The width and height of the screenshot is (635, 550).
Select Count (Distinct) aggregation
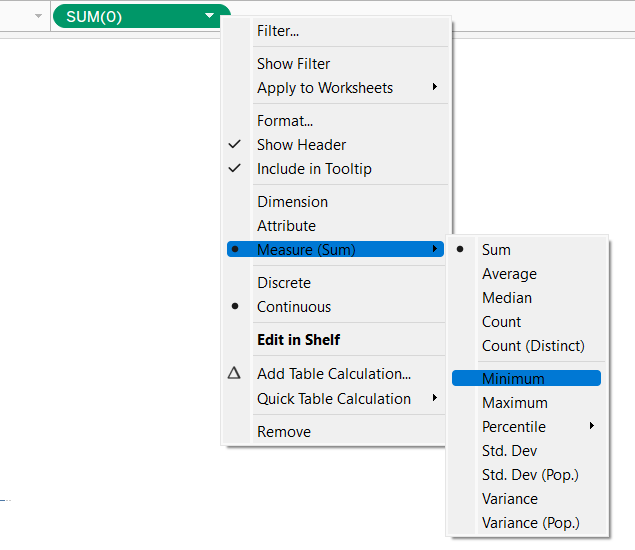coord(533,346)
